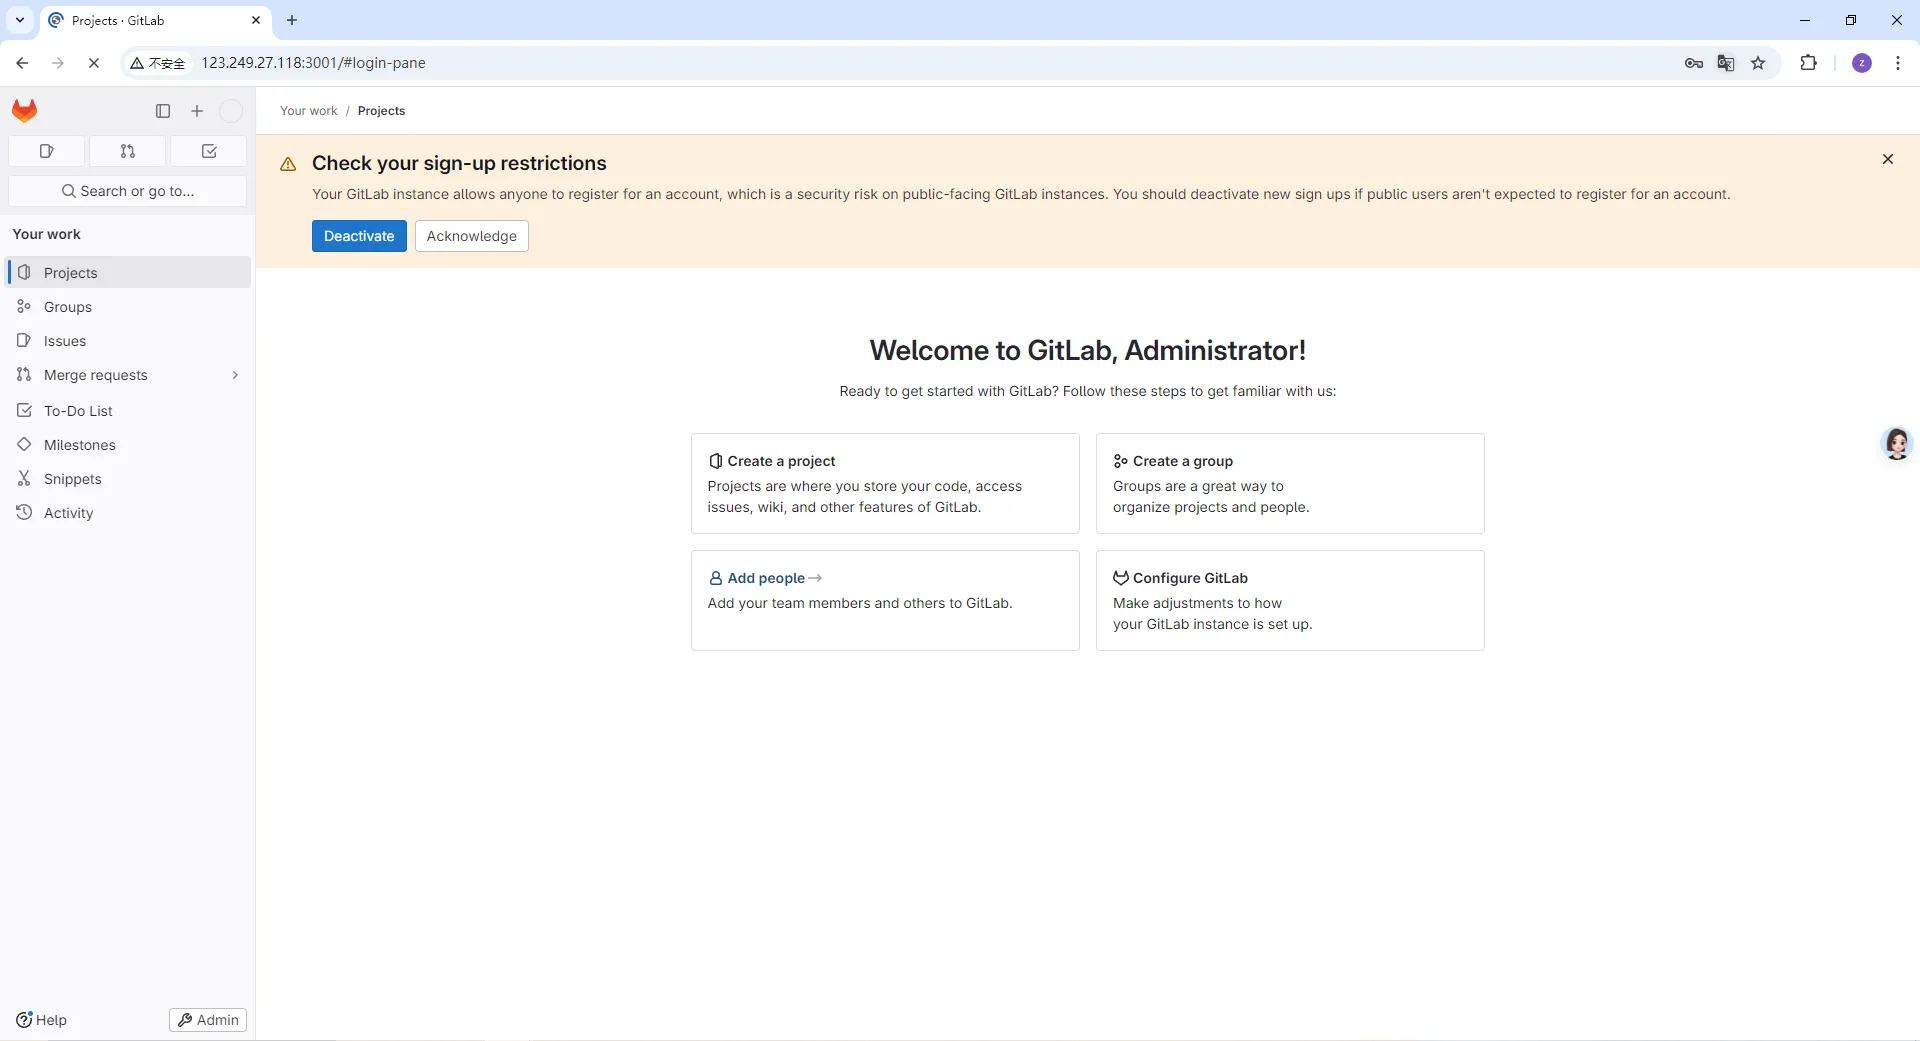Click the Projects breadcrumb

[x=381, y=111]
